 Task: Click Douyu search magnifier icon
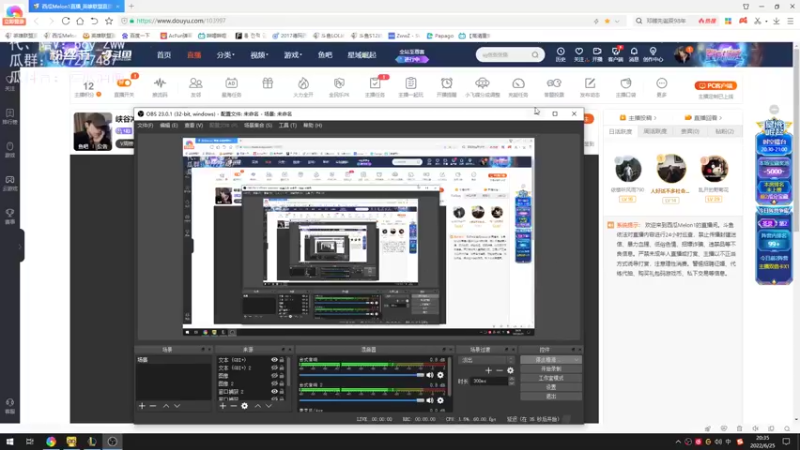535,55
